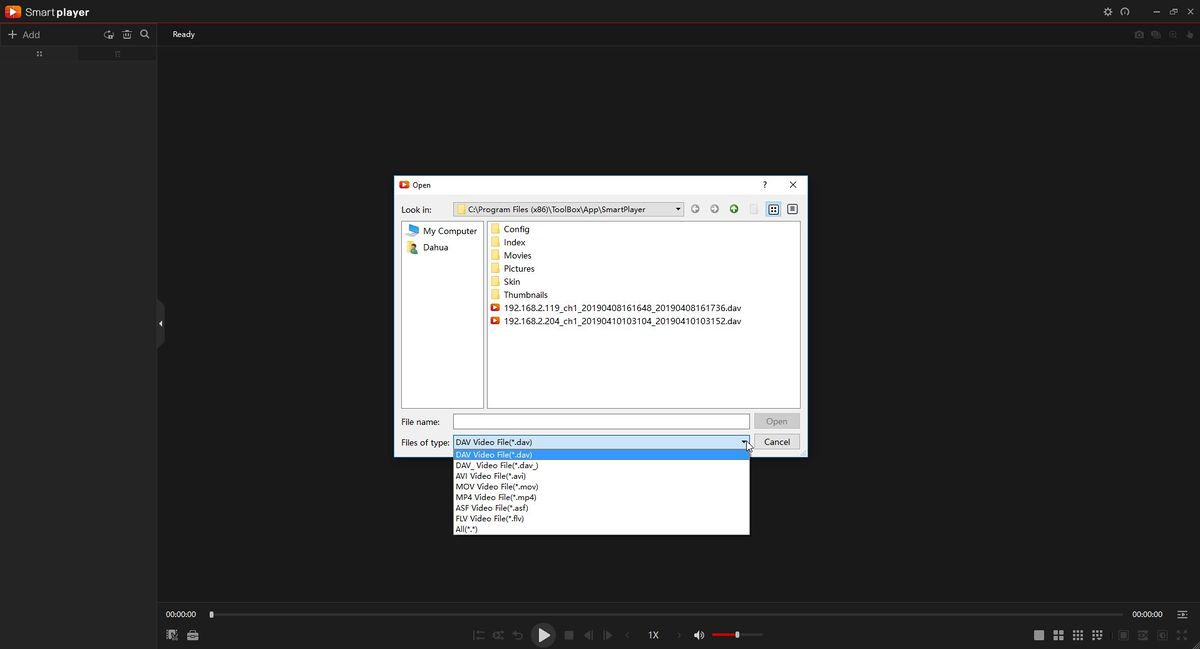Select the four-window split layout icon
Viewport: 1200px width, 649px height.
1058,635
